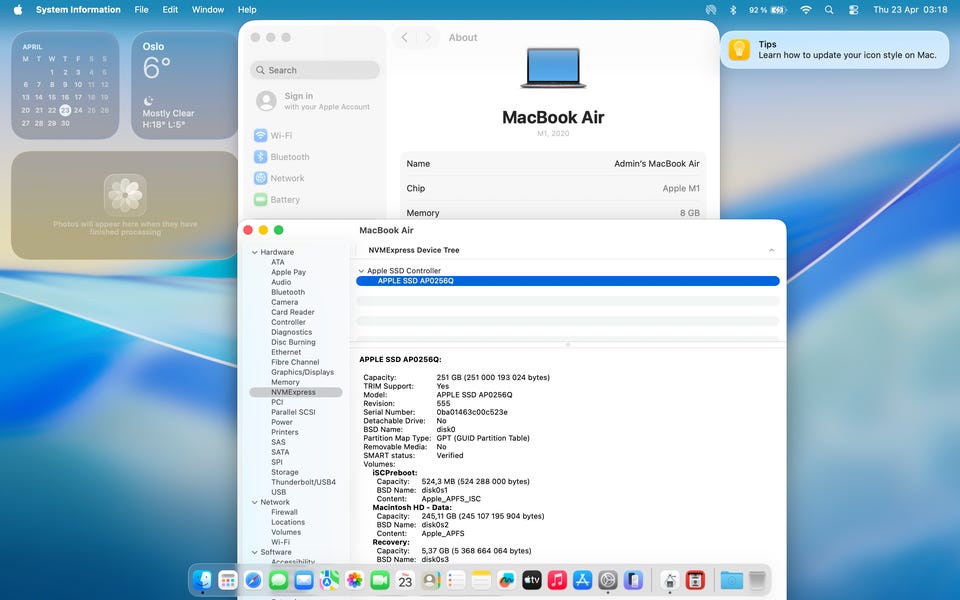The width and height of the screenshot is (960, 600).
Task: Select Memory in the Hardware list
Action: tap(285, 382)
